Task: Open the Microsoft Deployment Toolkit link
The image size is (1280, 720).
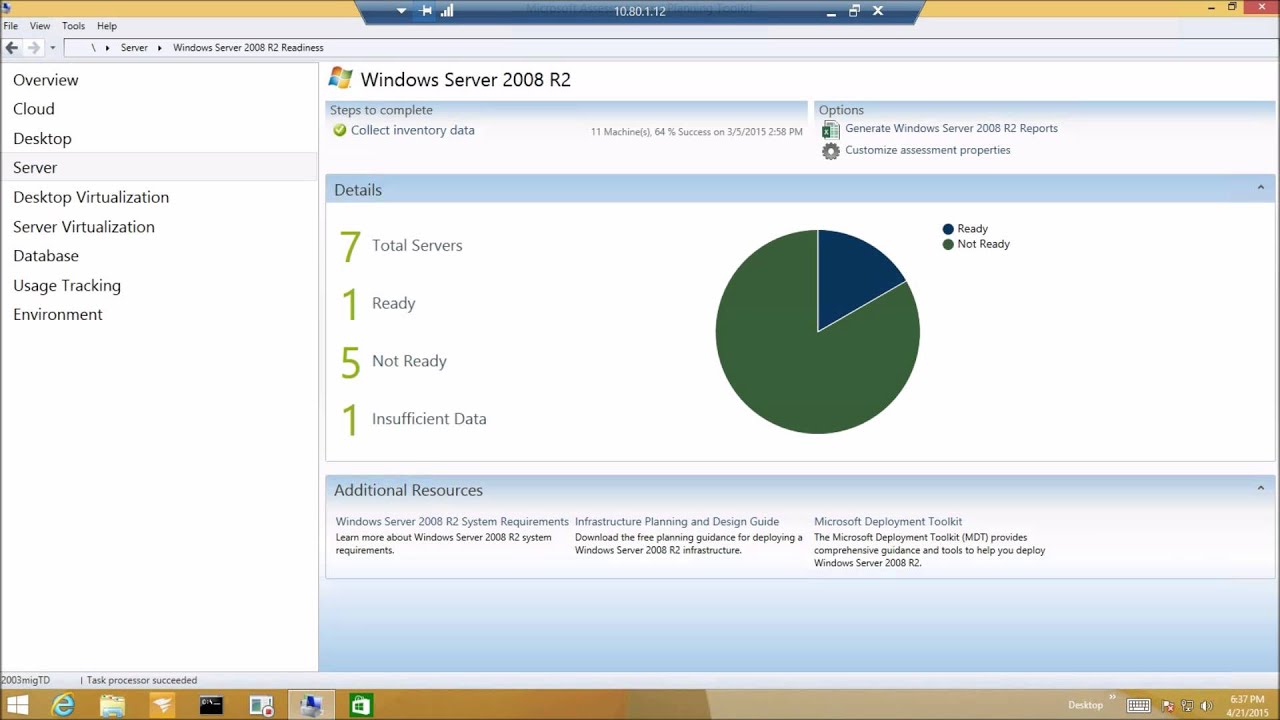Action: 888,521
